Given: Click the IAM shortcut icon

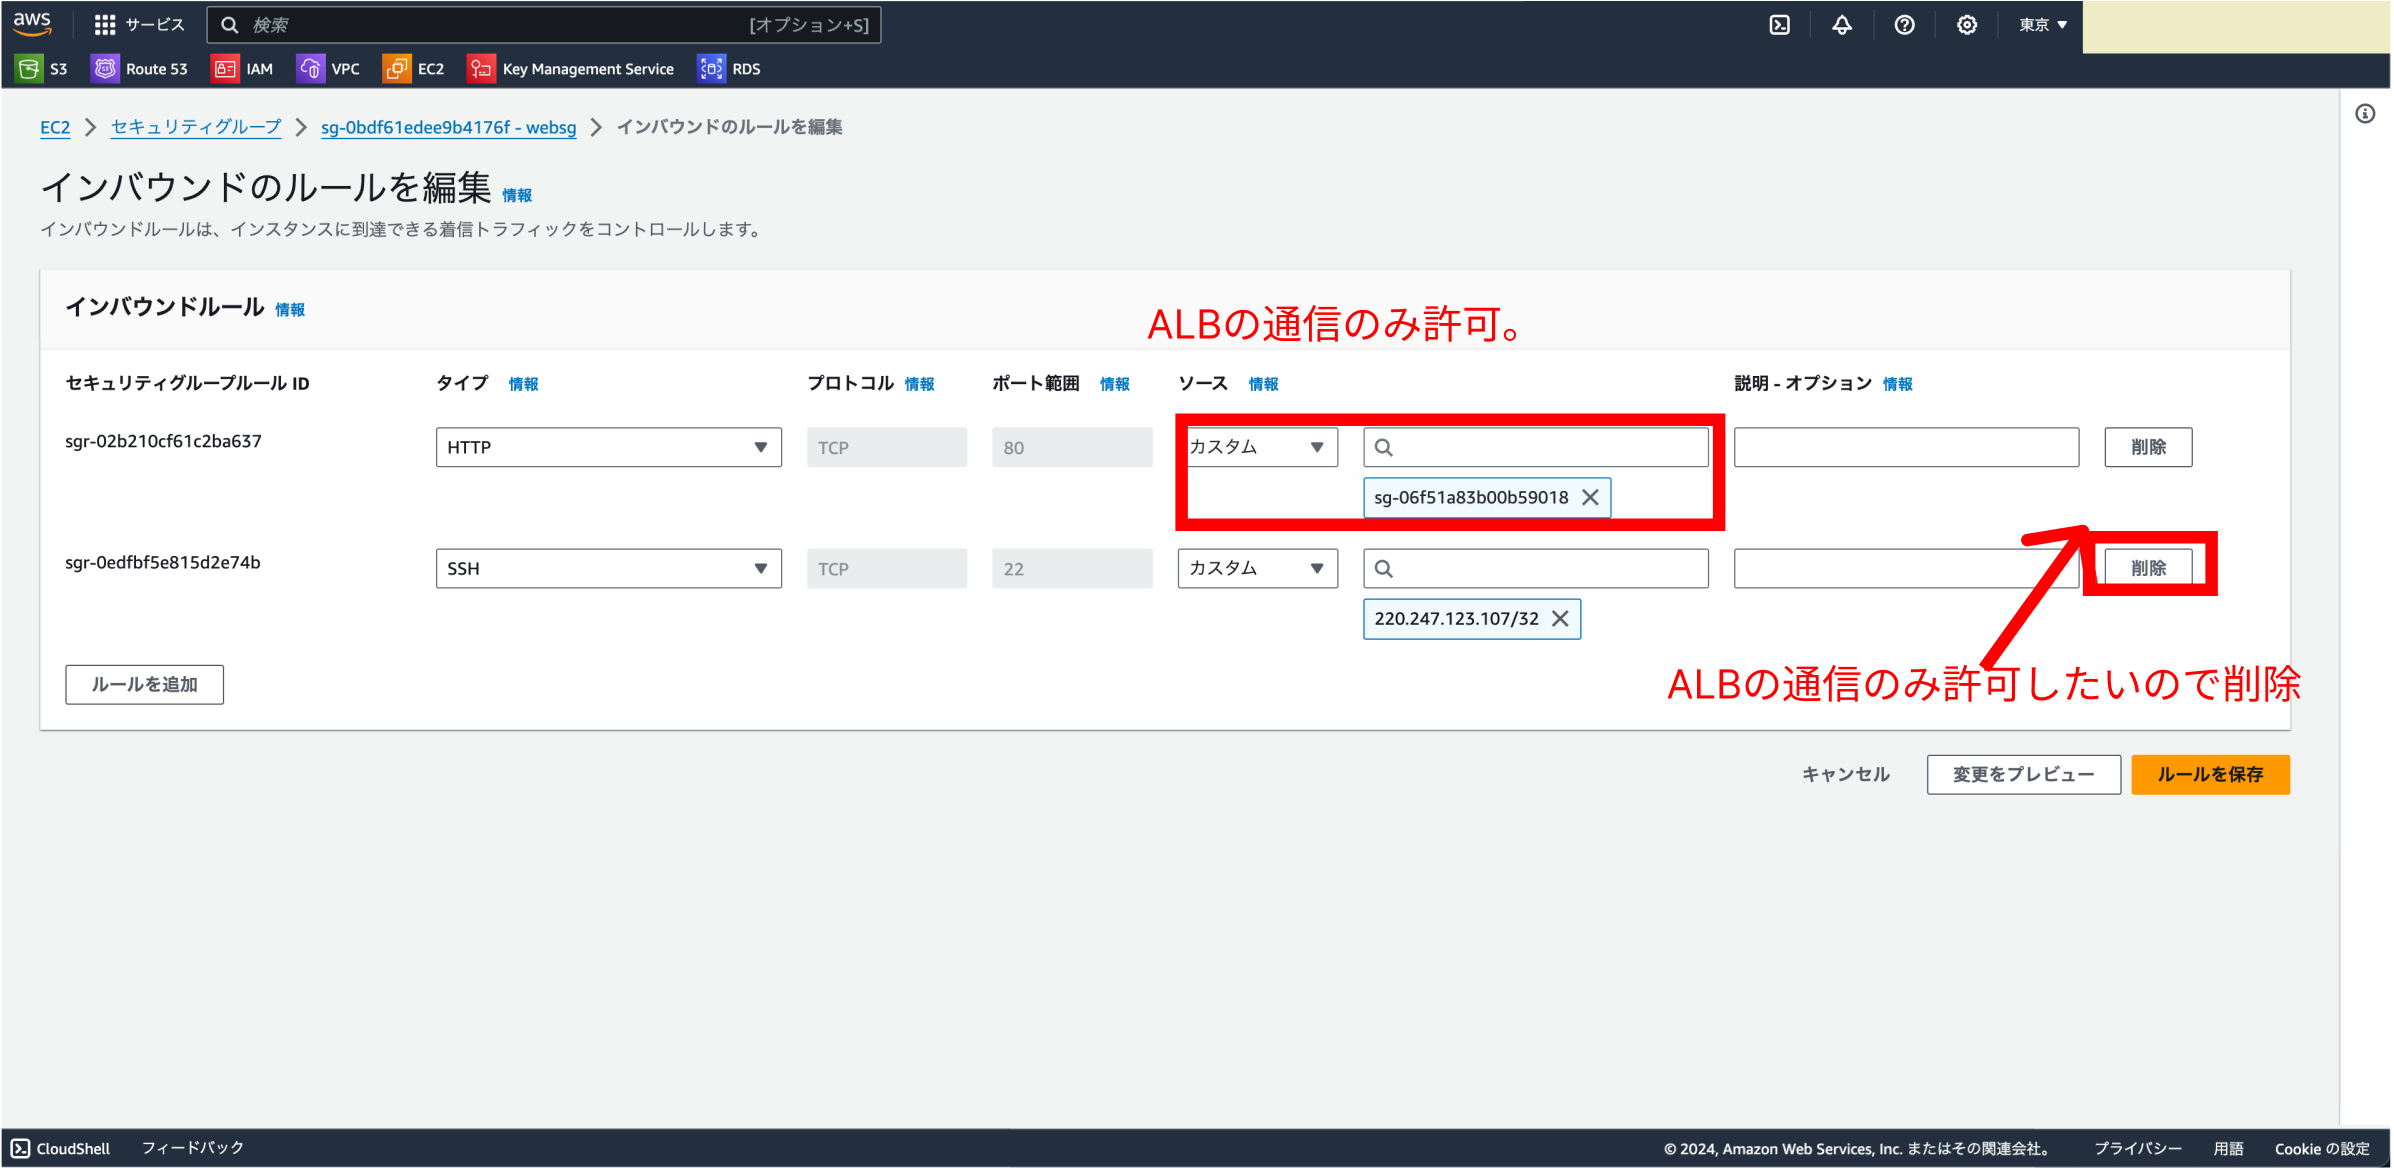Looking at the screenshot, I should [225, 69].
